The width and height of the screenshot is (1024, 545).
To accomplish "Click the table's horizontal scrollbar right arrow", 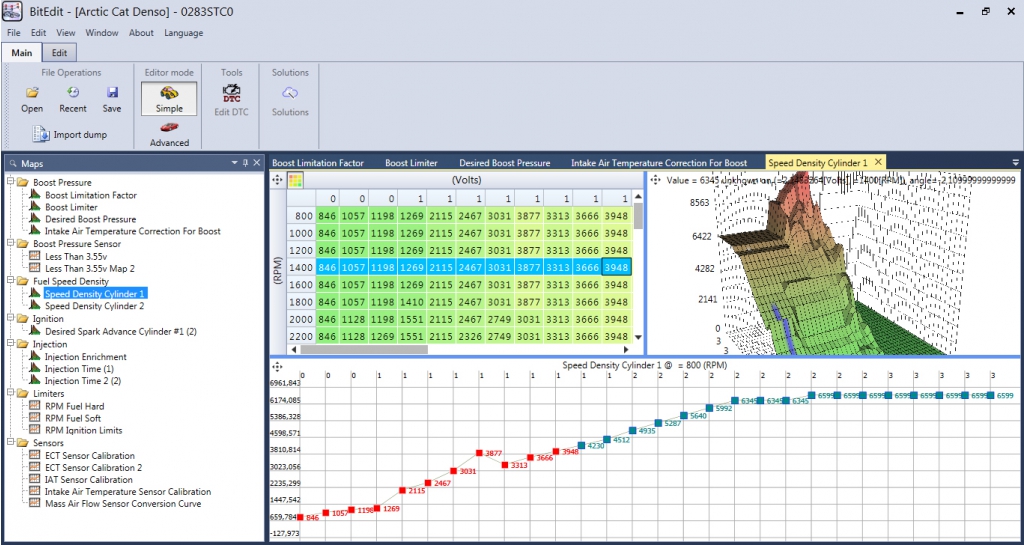I will point(626,350).
